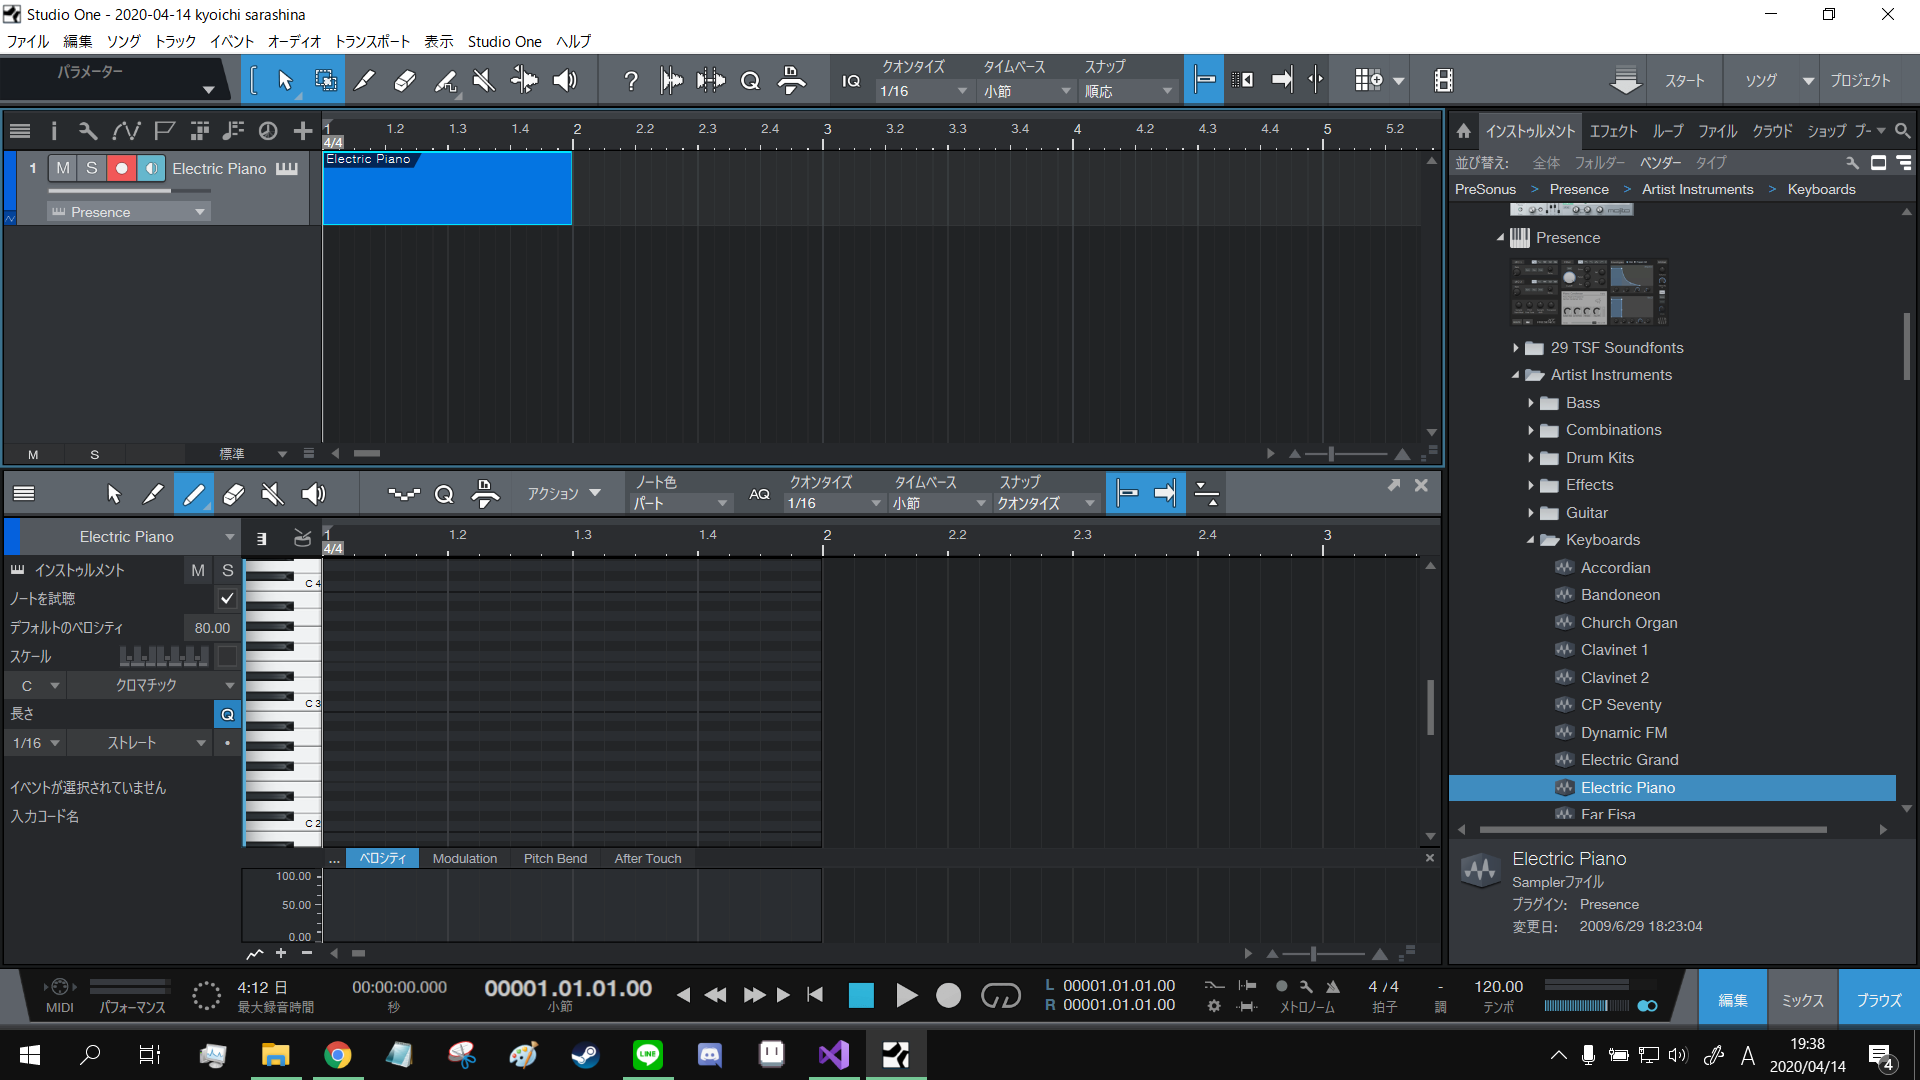
Task: Toggle the ノートを試聴 checkbox
Action: tap(227, 598)
